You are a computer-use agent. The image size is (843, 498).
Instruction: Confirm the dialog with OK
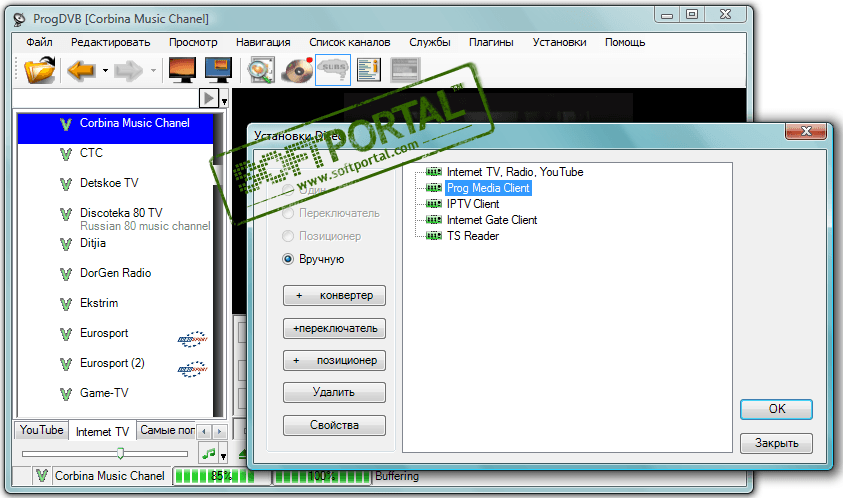pyautogui.click(x=776, y=409)
